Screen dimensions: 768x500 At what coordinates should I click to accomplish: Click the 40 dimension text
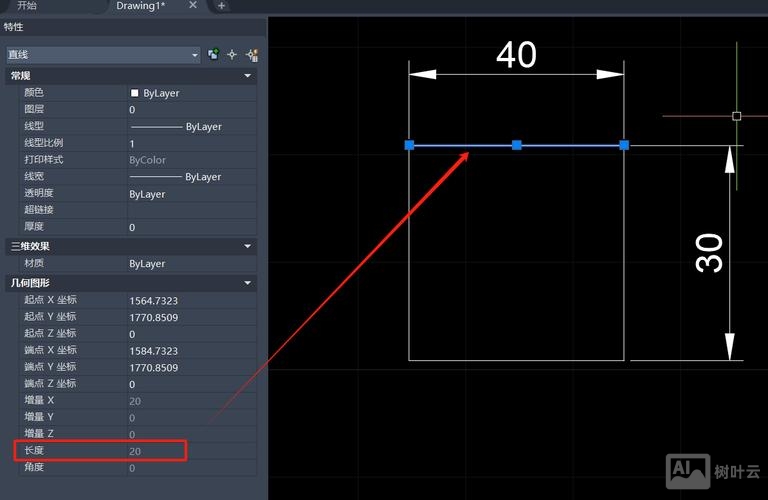[516, 55]
